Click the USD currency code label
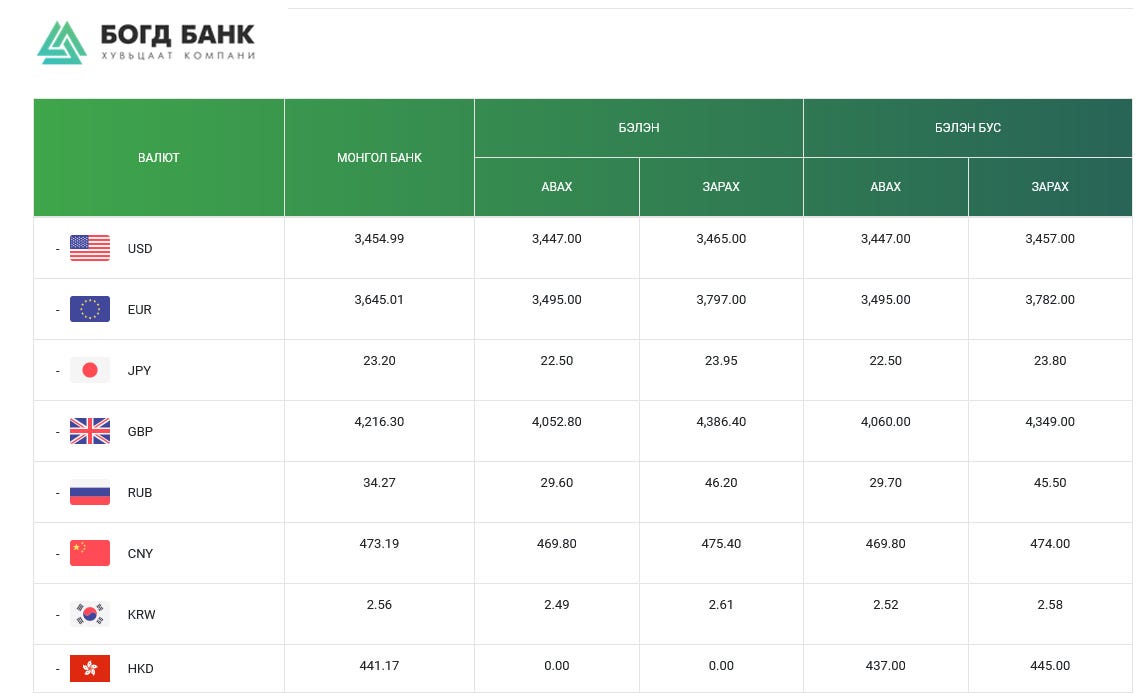Screen dimensions: 1138x696 coord(140,249)
